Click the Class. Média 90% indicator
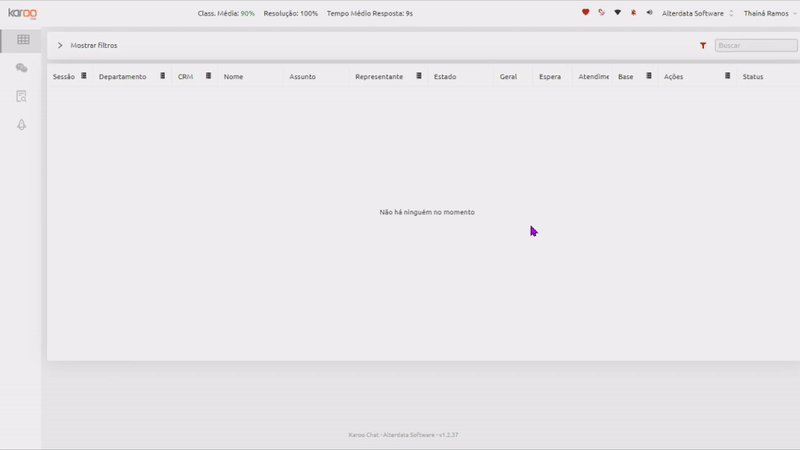The width and height of the screenshot is (800, 450). click(226, 13)
